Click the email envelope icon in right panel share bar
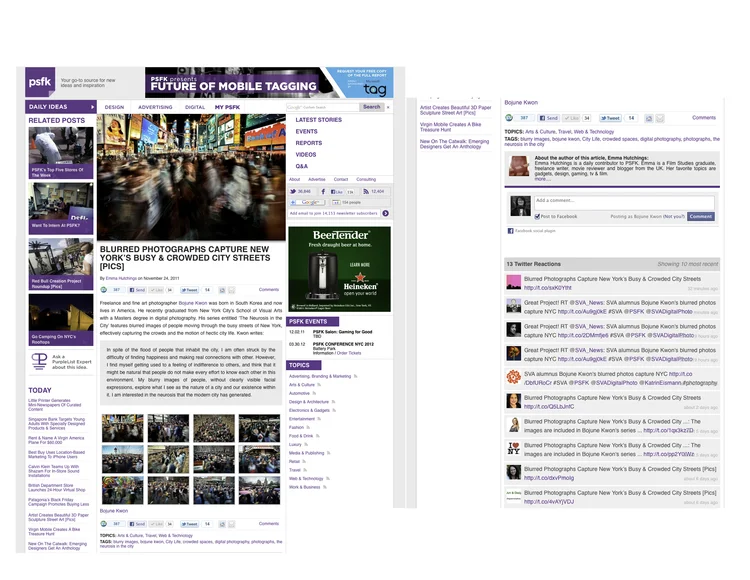Viewport: 750px width, 580px height. tap(660, 118)
